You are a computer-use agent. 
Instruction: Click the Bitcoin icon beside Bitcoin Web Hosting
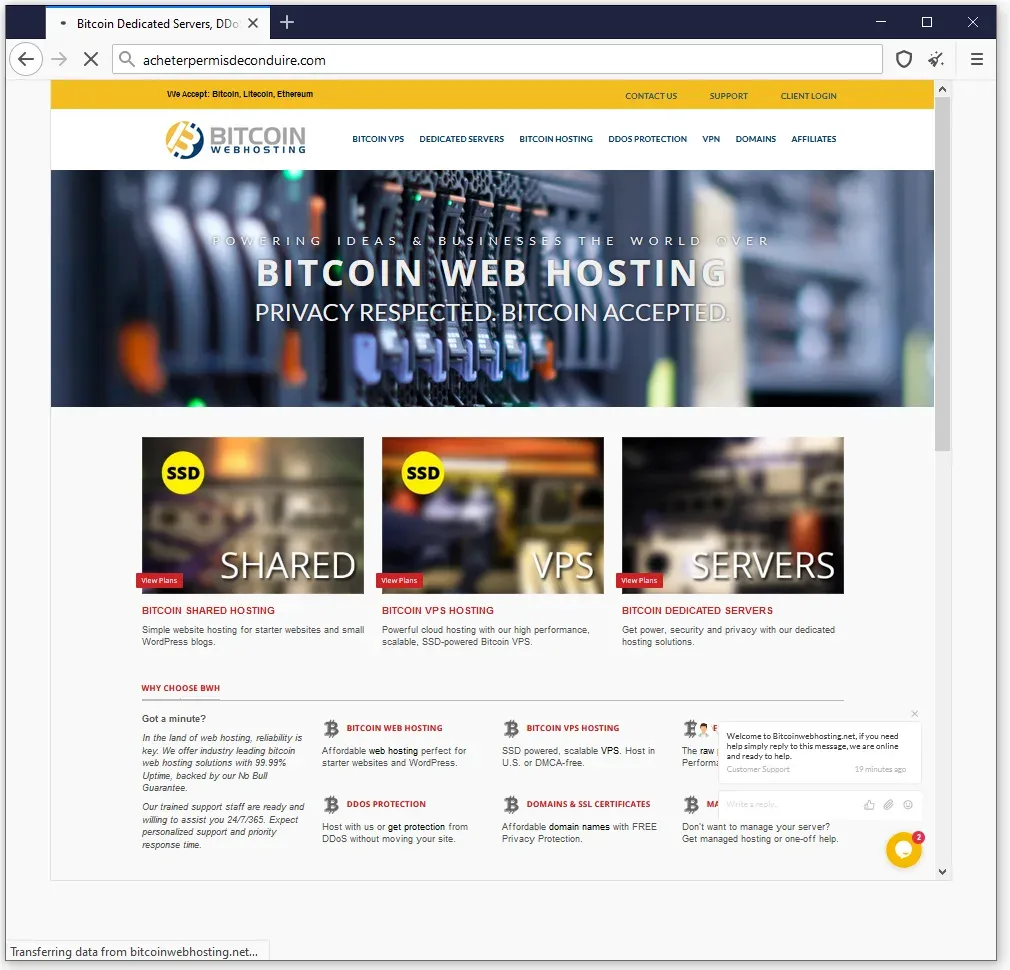[x=331, y=728]
